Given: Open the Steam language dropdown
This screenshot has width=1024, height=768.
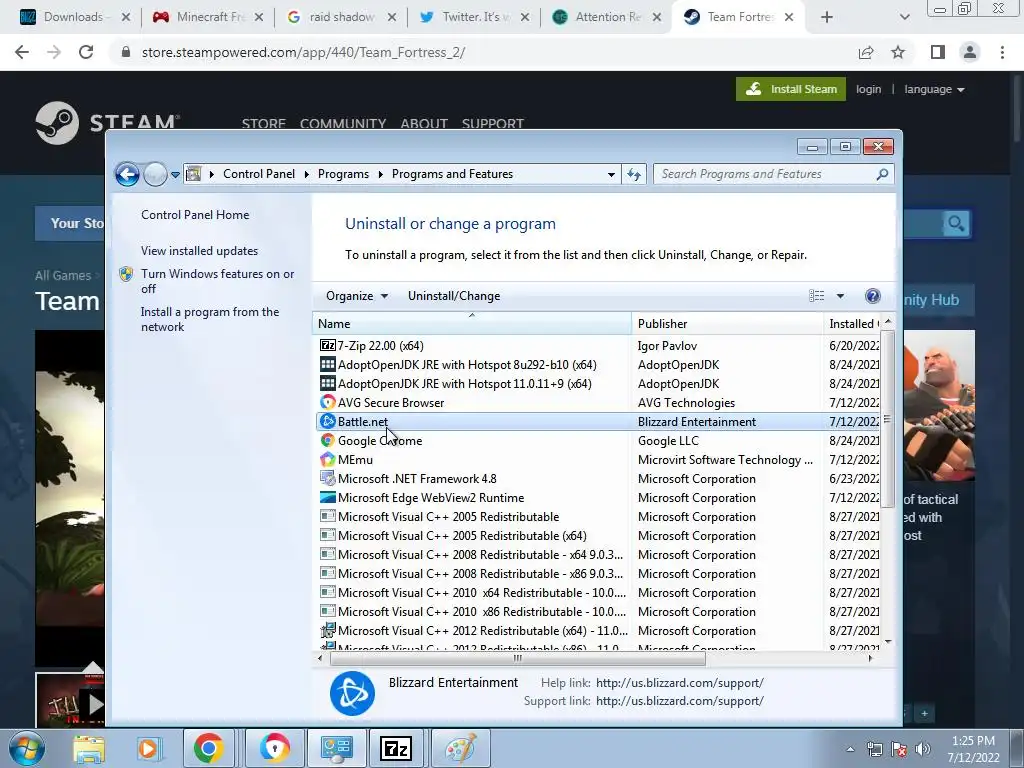Looking at the screenshot, I should (934, 89).
